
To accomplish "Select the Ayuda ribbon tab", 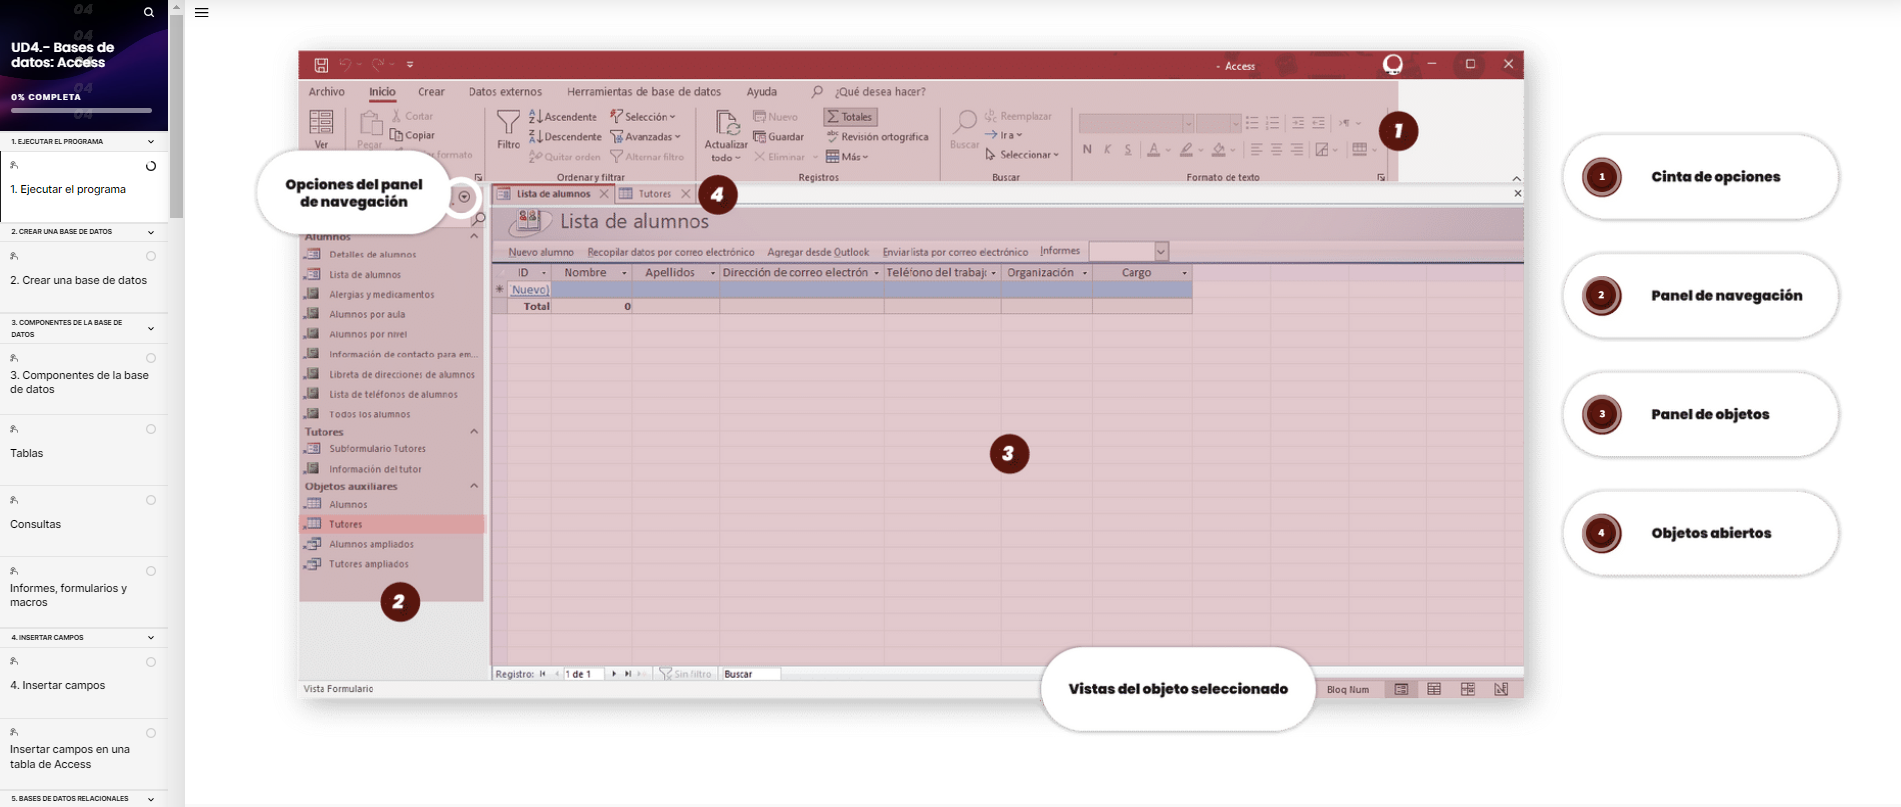I will (761, 92).
